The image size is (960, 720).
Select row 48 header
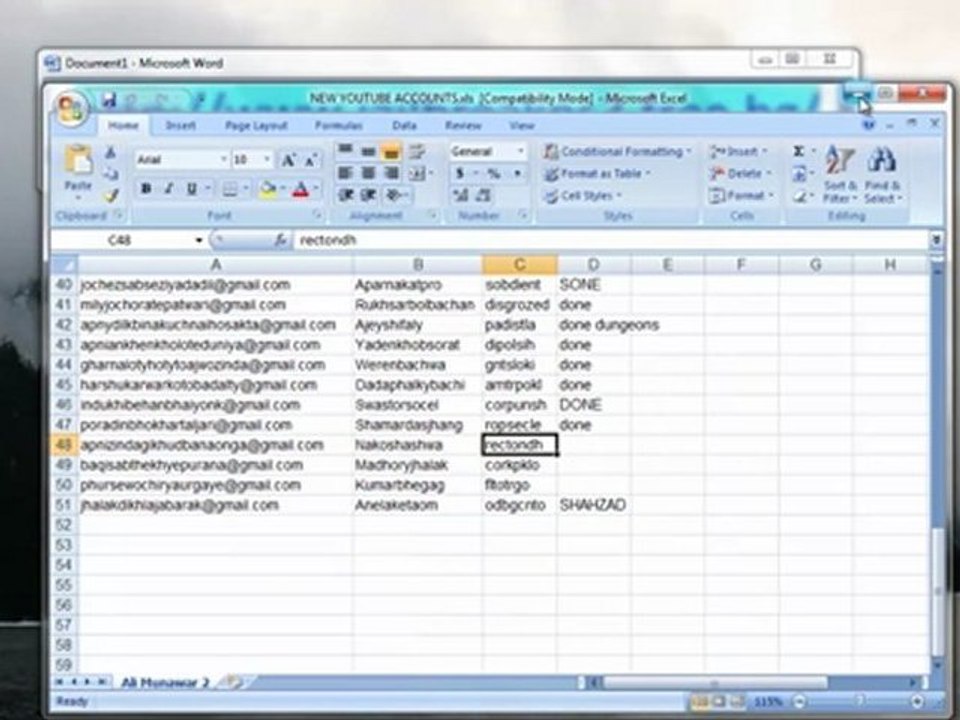click(64, 444)
